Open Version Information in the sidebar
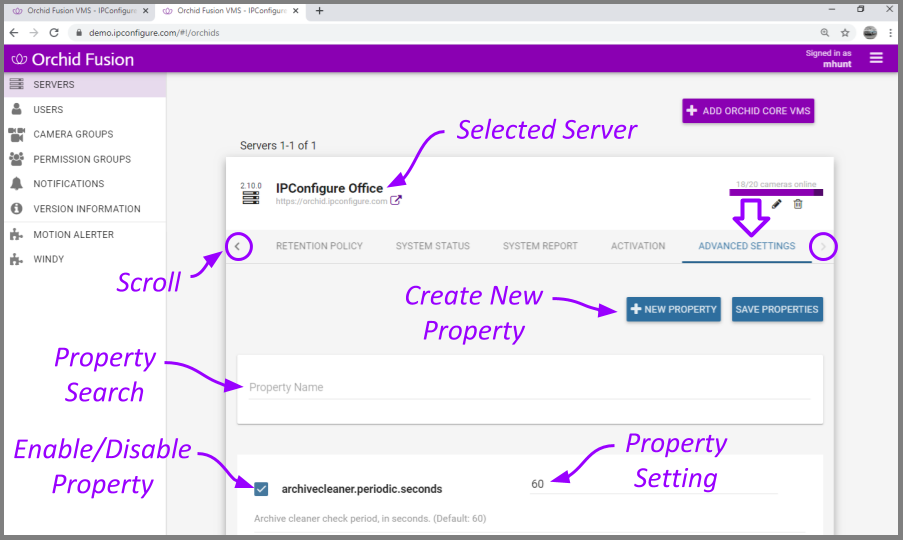This screenshot has height=540, width=903. point(87,208)
